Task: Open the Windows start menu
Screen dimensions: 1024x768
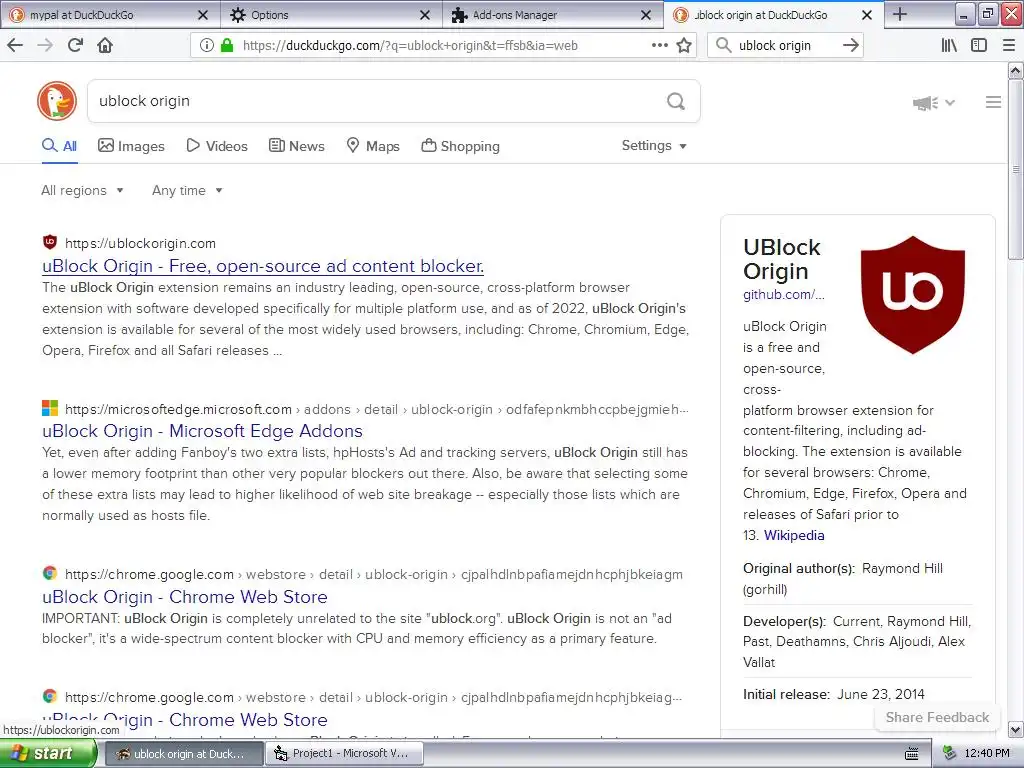Action: (48, 754)
